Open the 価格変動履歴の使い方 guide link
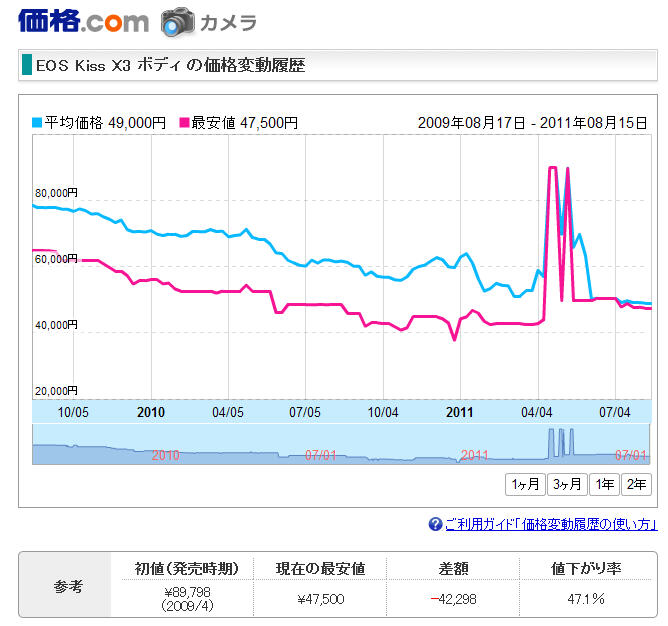Screen dimensions: 668x626 (x=551, y=524)
